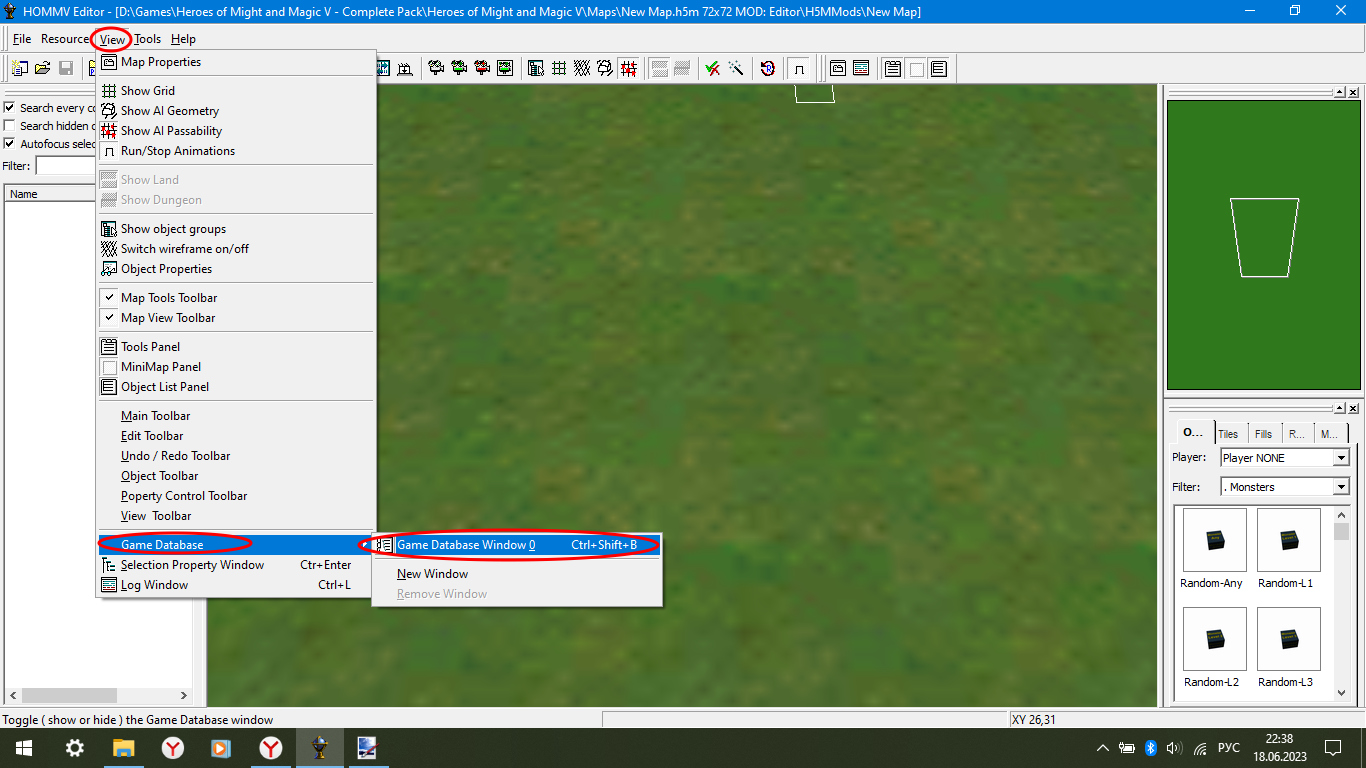Close the open View menu via its title
The image size is (1366, 768).
(112, 39)
